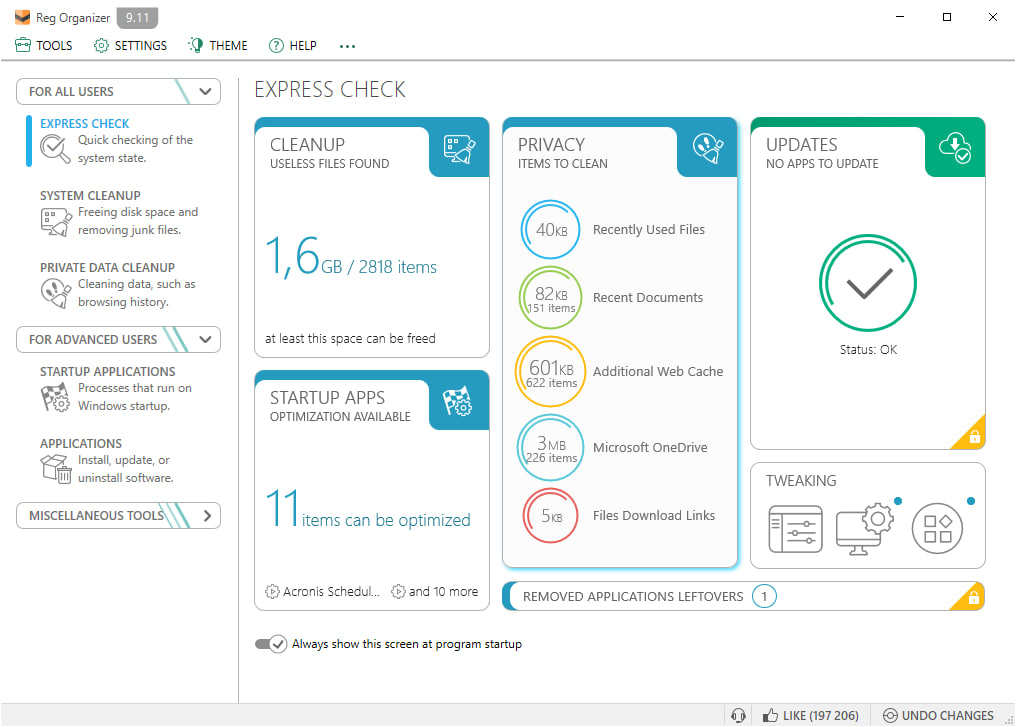Image resolution: width=1016 pixels, height=727 pixels.
Task: Click the green Status OK checkmark circle
Action: click(x=868, y=283)
